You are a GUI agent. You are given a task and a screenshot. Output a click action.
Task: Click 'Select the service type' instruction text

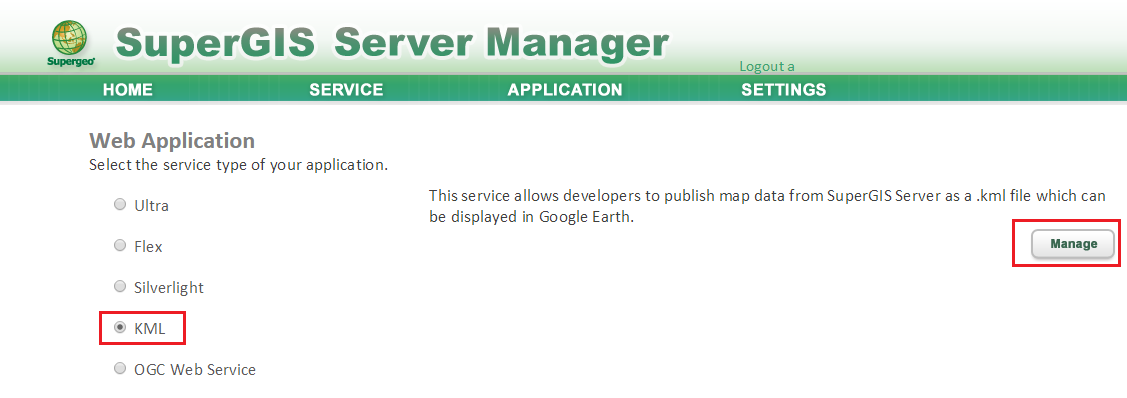click(x=239, y=165)
